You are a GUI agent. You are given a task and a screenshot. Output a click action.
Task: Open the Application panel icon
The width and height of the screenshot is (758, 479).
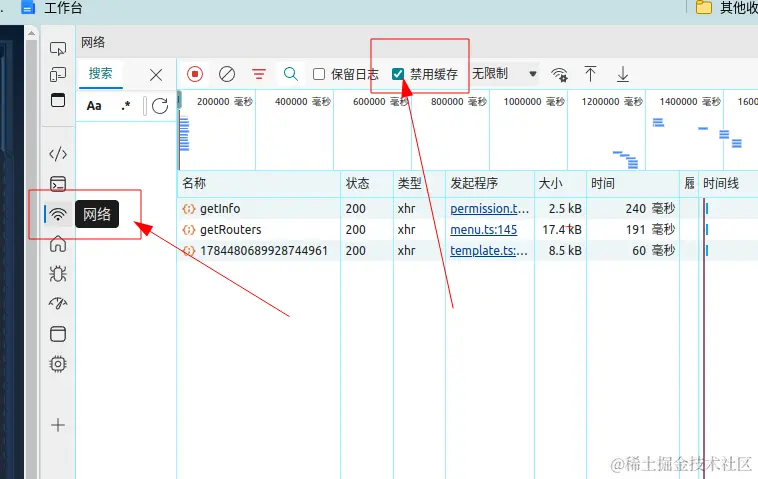58,334
